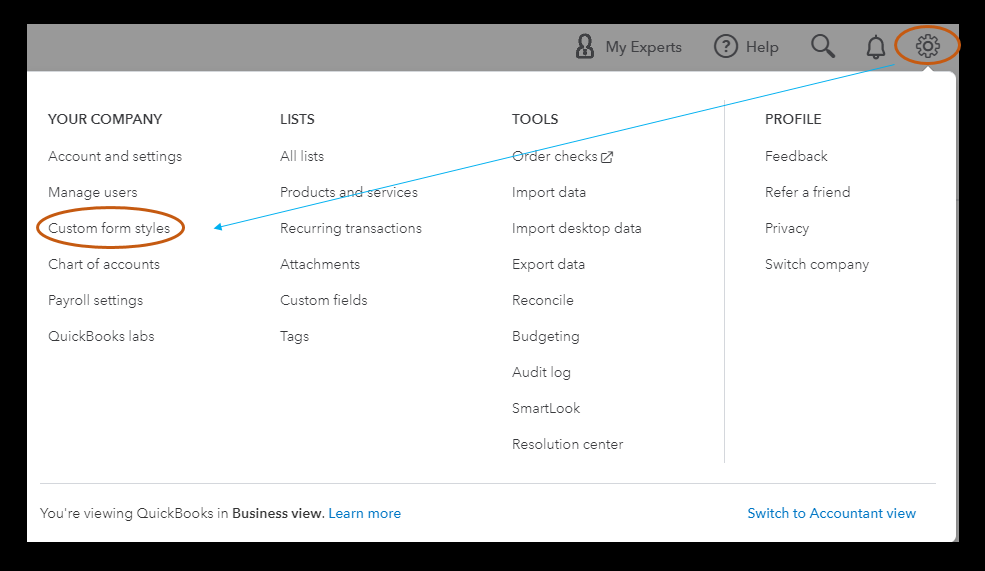985x571 pixels.
Task: Click the Business view text
Action: pyautogui.click(x=277, y=513)
